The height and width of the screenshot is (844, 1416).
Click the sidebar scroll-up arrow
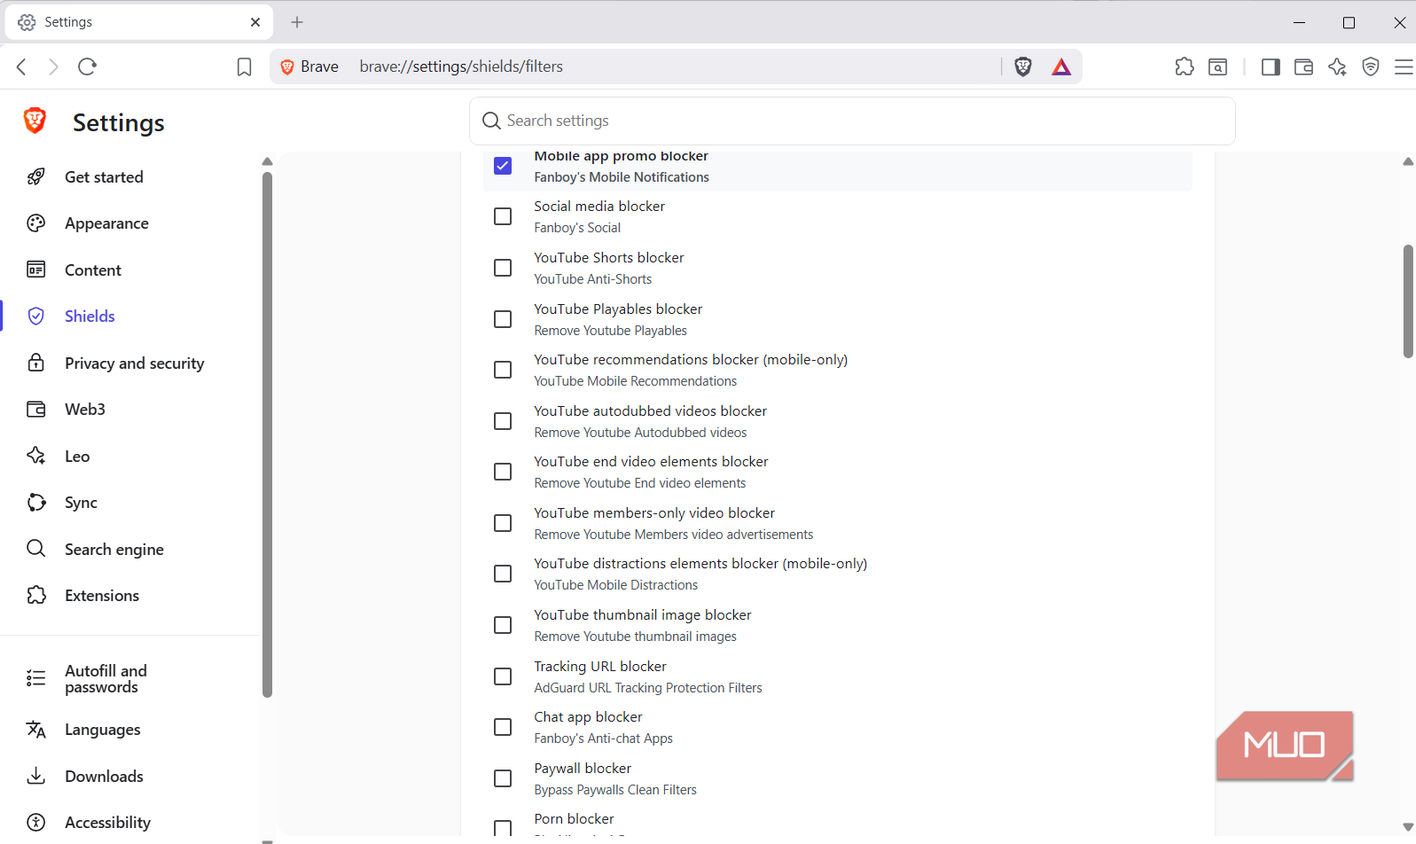click(267, 161)
